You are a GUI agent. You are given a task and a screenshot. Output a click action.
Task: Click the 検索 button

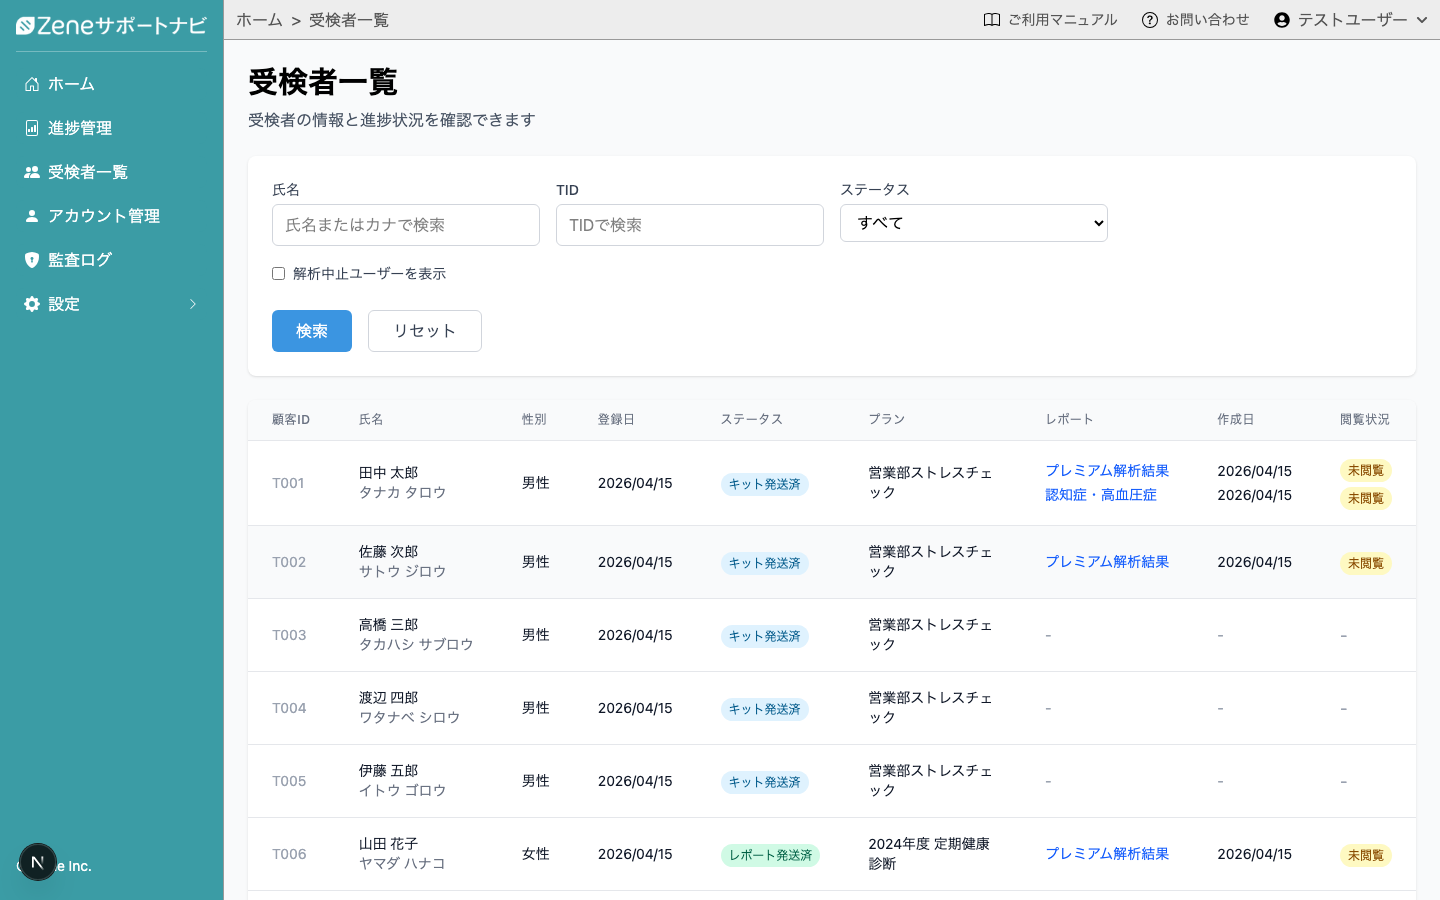[x=312, y=331]
